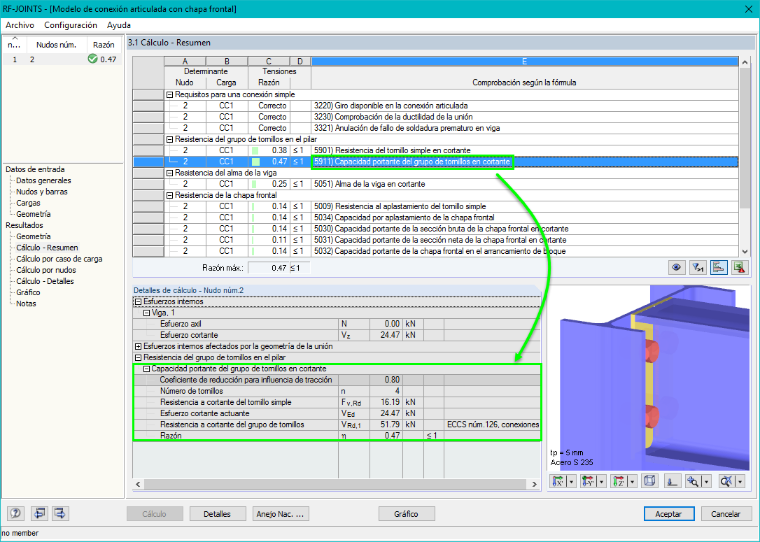Open -Y view direction dropdown arrow
This screenshot has width=760, height=542.
602,481
